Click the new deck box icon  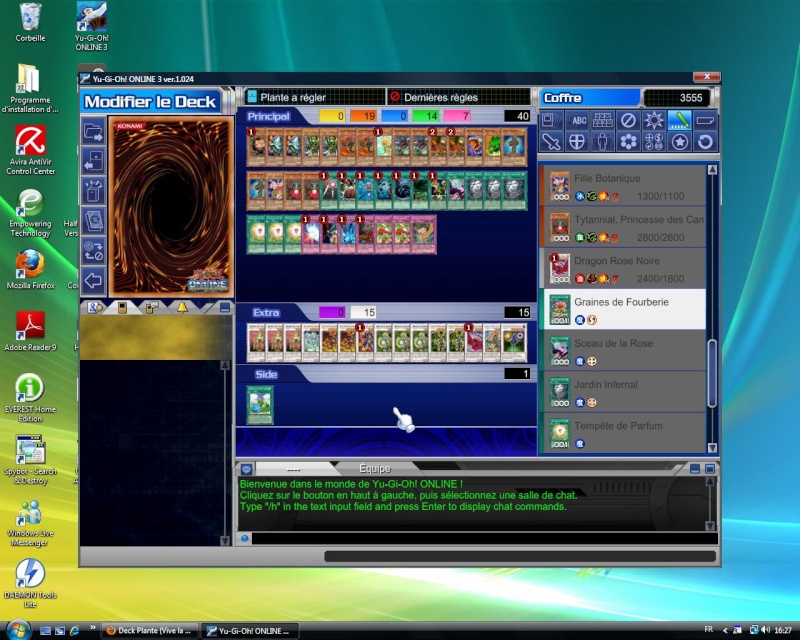point(93,191)
